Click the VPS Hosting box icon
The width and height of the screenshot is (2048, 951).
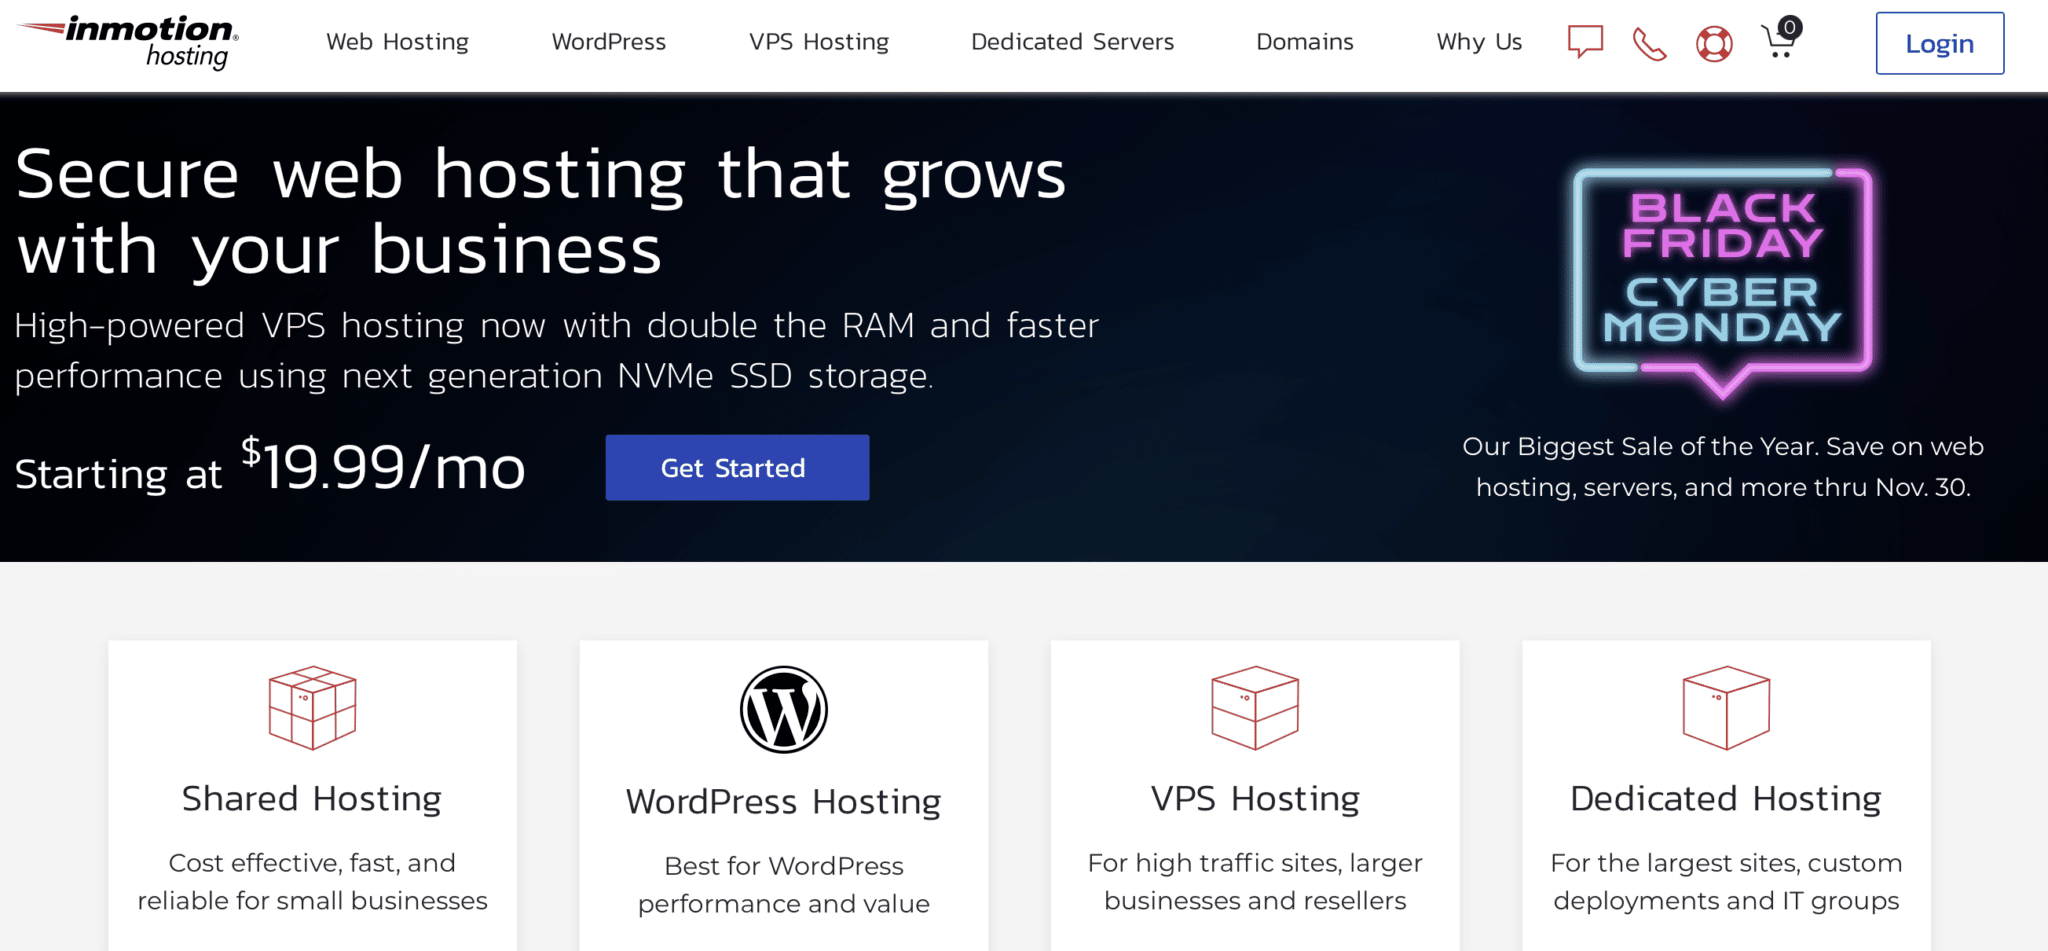[1255, 707]
